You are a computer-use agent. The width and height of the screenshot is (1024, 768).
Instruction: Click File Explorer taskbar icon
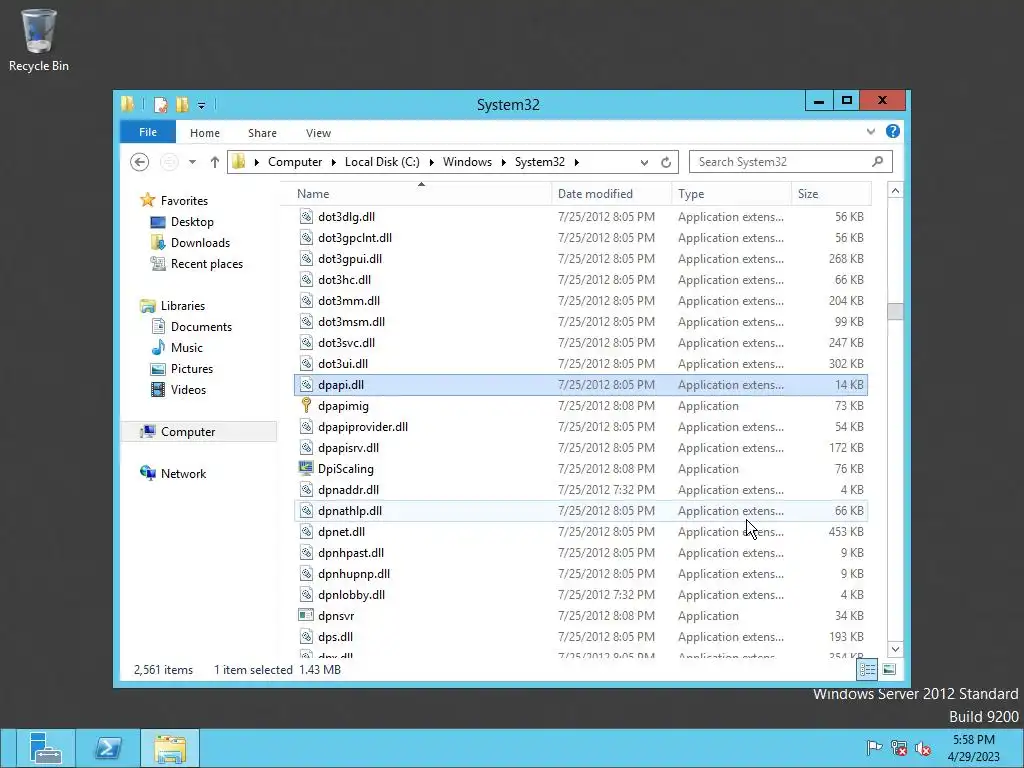point(170,748)
